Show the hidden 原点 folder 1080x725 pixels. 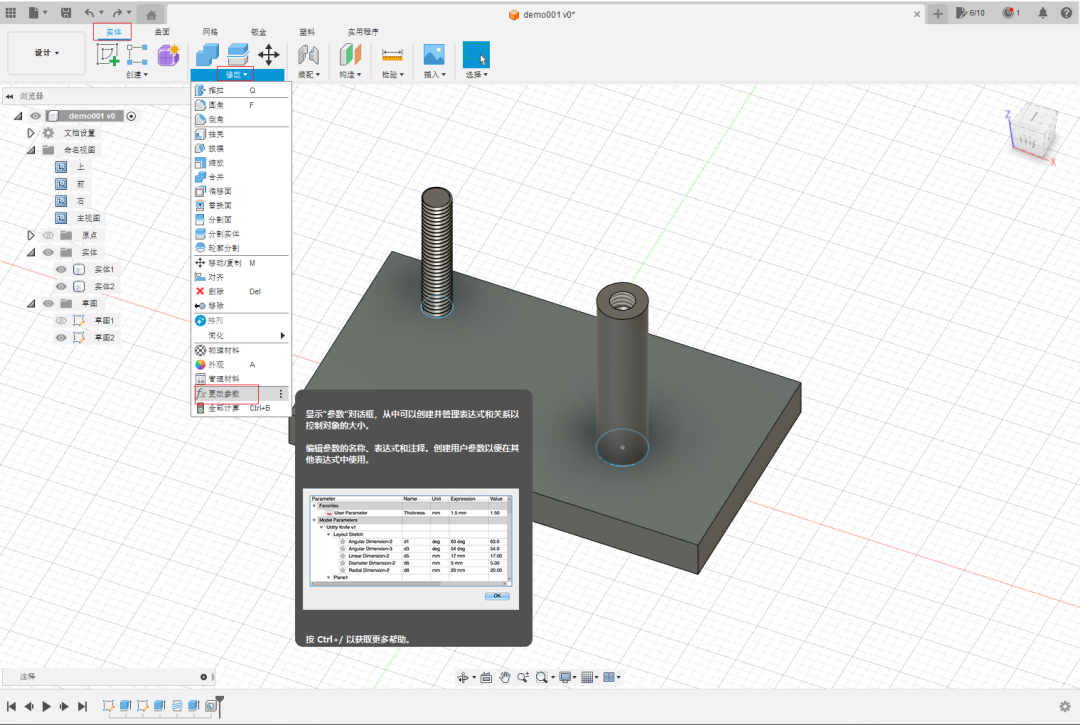tap(48, 235)
